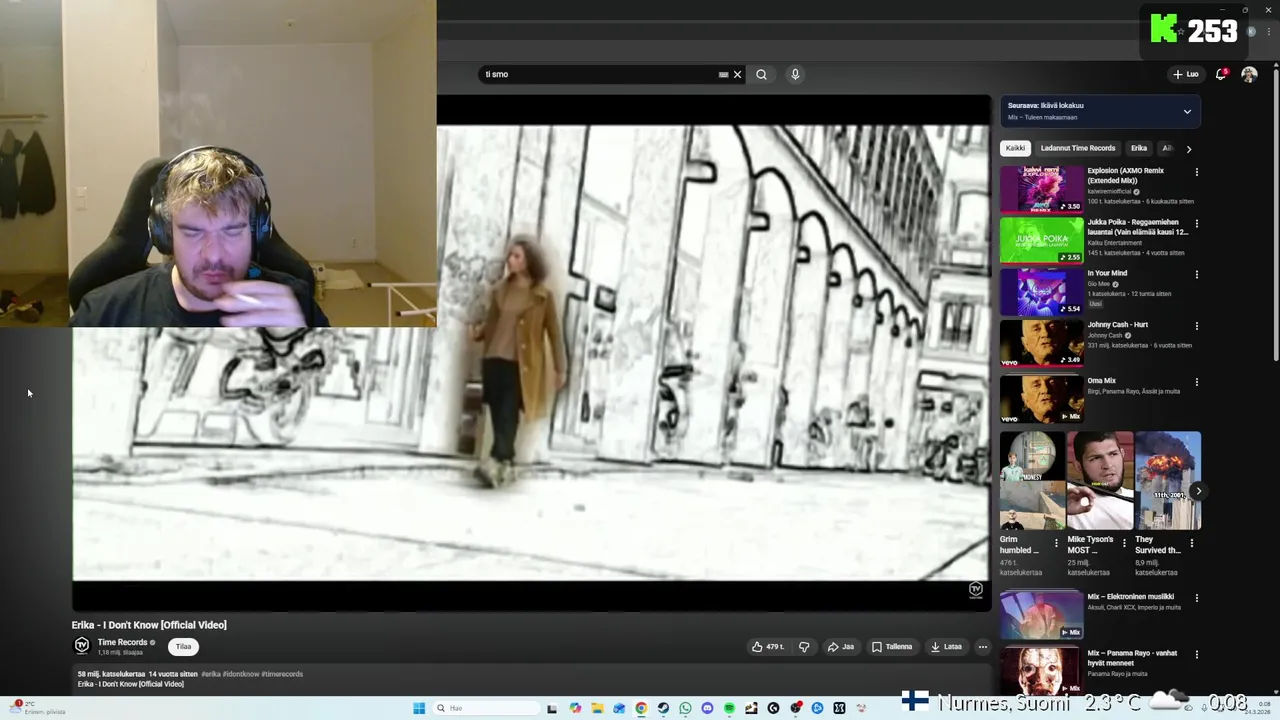Open options menu for Jukka Poika video
This screenshot has height=720, width=1280.
pyautogui.click(x=1196, y=223)
